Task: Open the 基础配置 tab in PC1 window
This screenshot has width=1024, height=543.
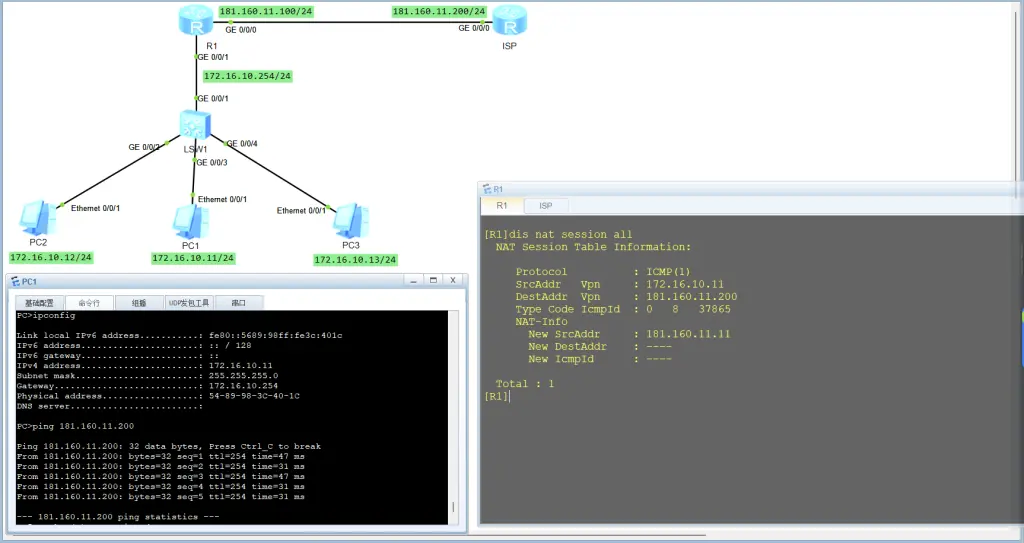Action: click(40, 302)
